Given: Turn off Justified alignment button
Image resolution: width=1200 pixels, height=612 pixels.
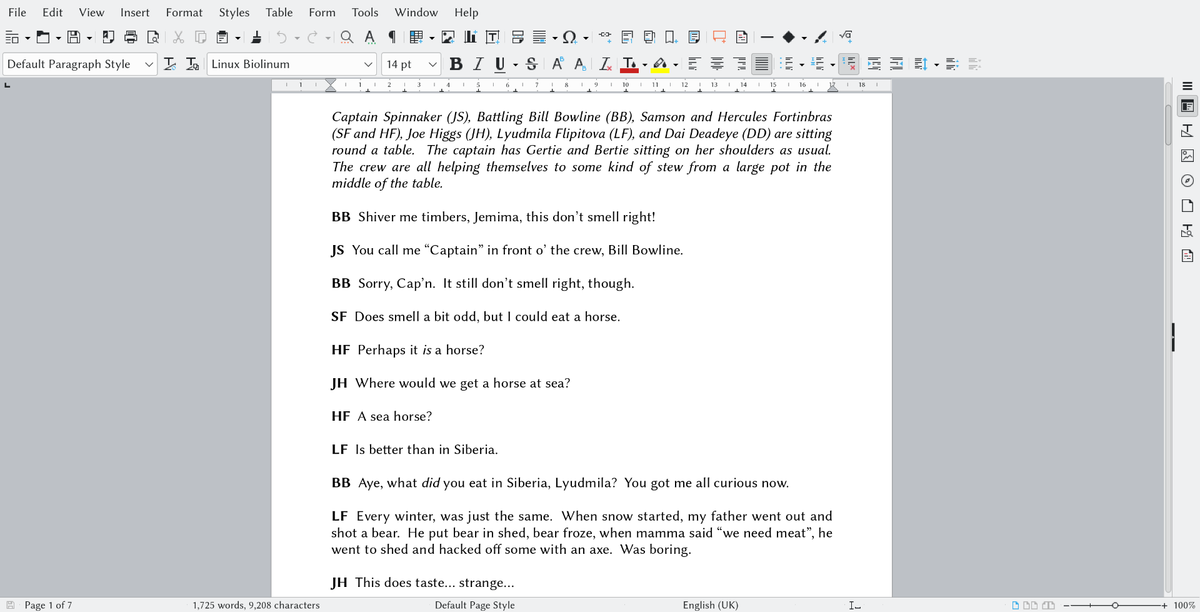Looking at the screenshot, I should tap(762, 64).
